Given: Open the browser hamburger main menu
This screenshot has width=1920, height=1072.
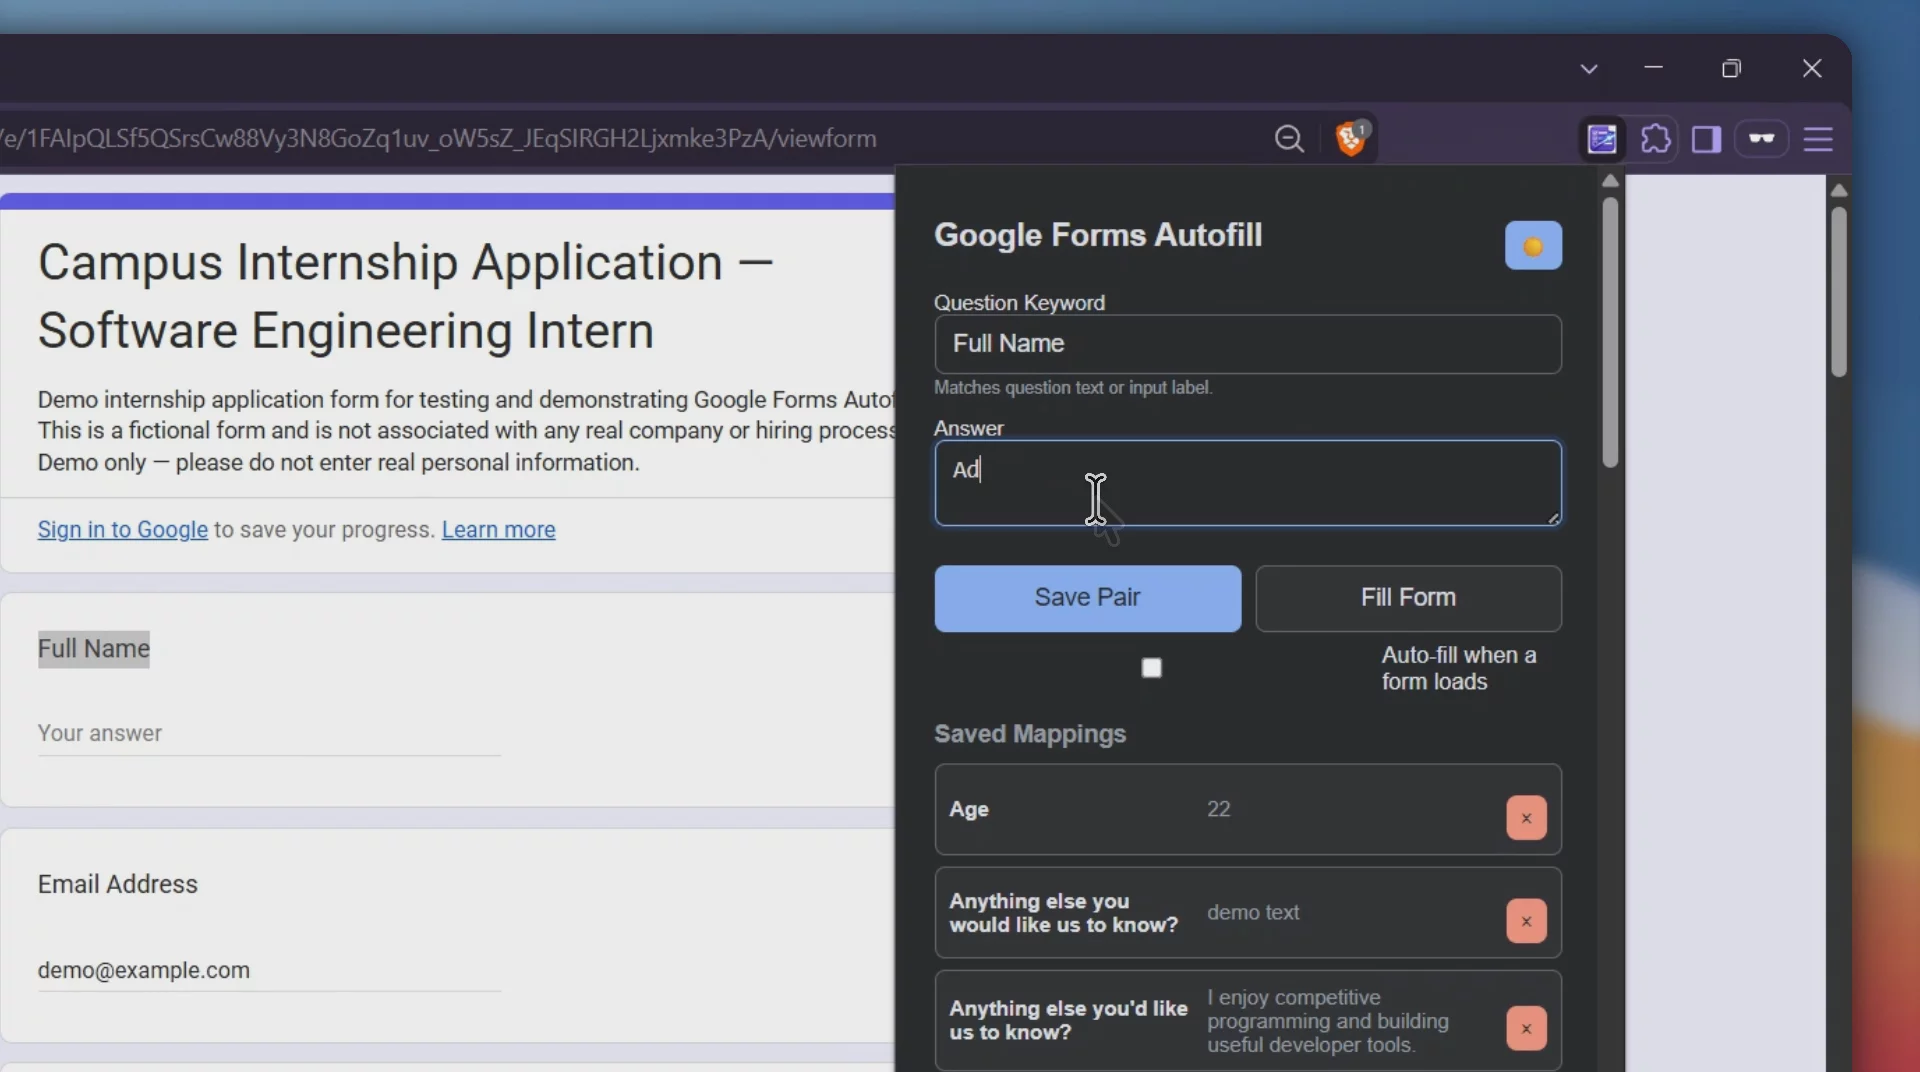Looking at the screenshot, I should pyautogui.click(x=1818, y=139).
